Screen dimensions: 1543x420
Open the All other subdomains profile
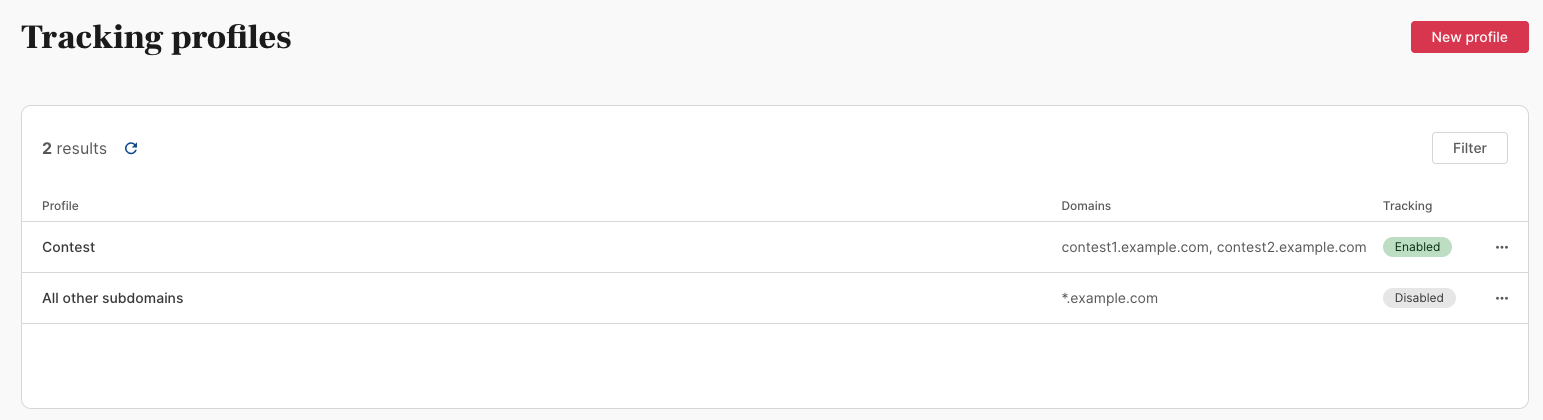(112, 298)
